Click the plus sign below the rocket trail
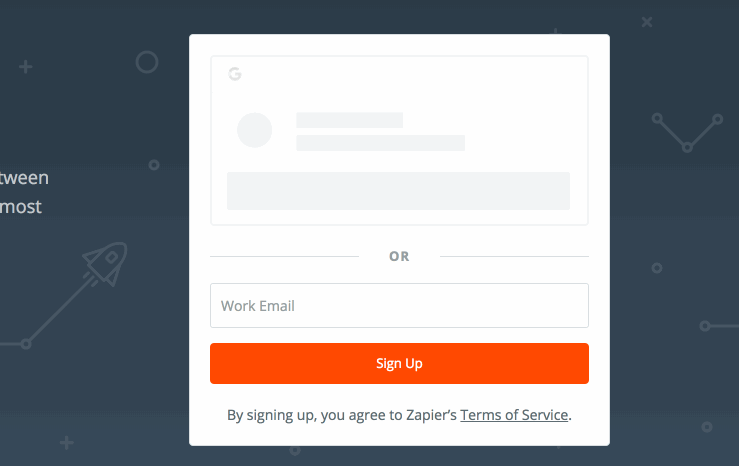 66,443
